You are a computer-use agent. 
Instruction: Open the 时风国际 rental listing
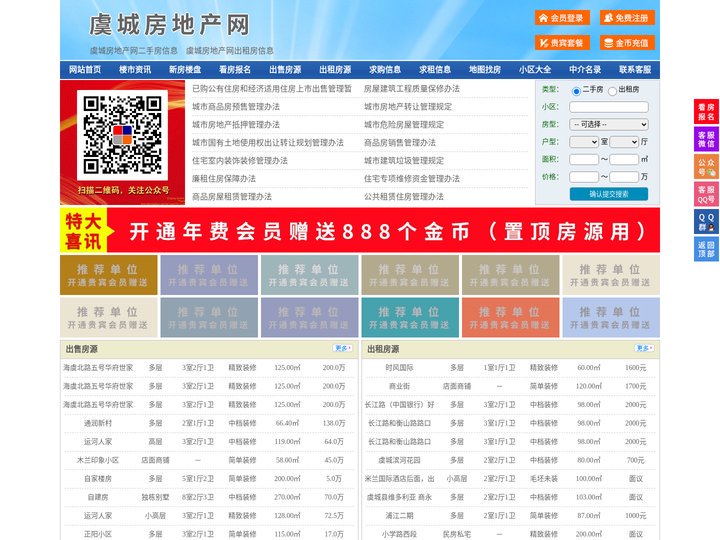click(x=399, y=368)
